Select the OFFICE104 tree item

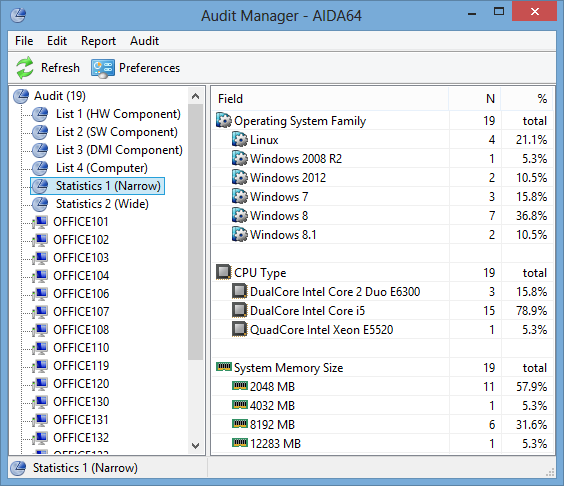(81, 276)
